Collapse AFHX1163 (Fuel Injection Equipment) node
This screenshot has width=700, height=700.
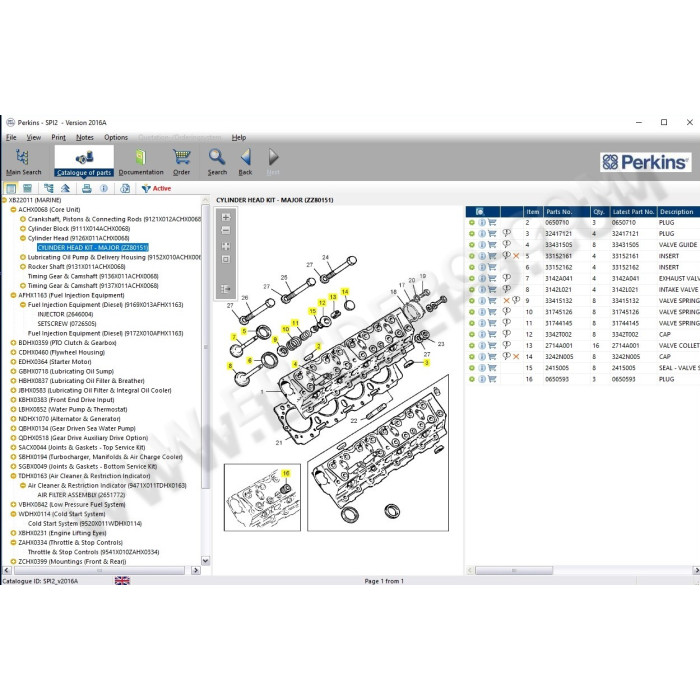(13, 295)
